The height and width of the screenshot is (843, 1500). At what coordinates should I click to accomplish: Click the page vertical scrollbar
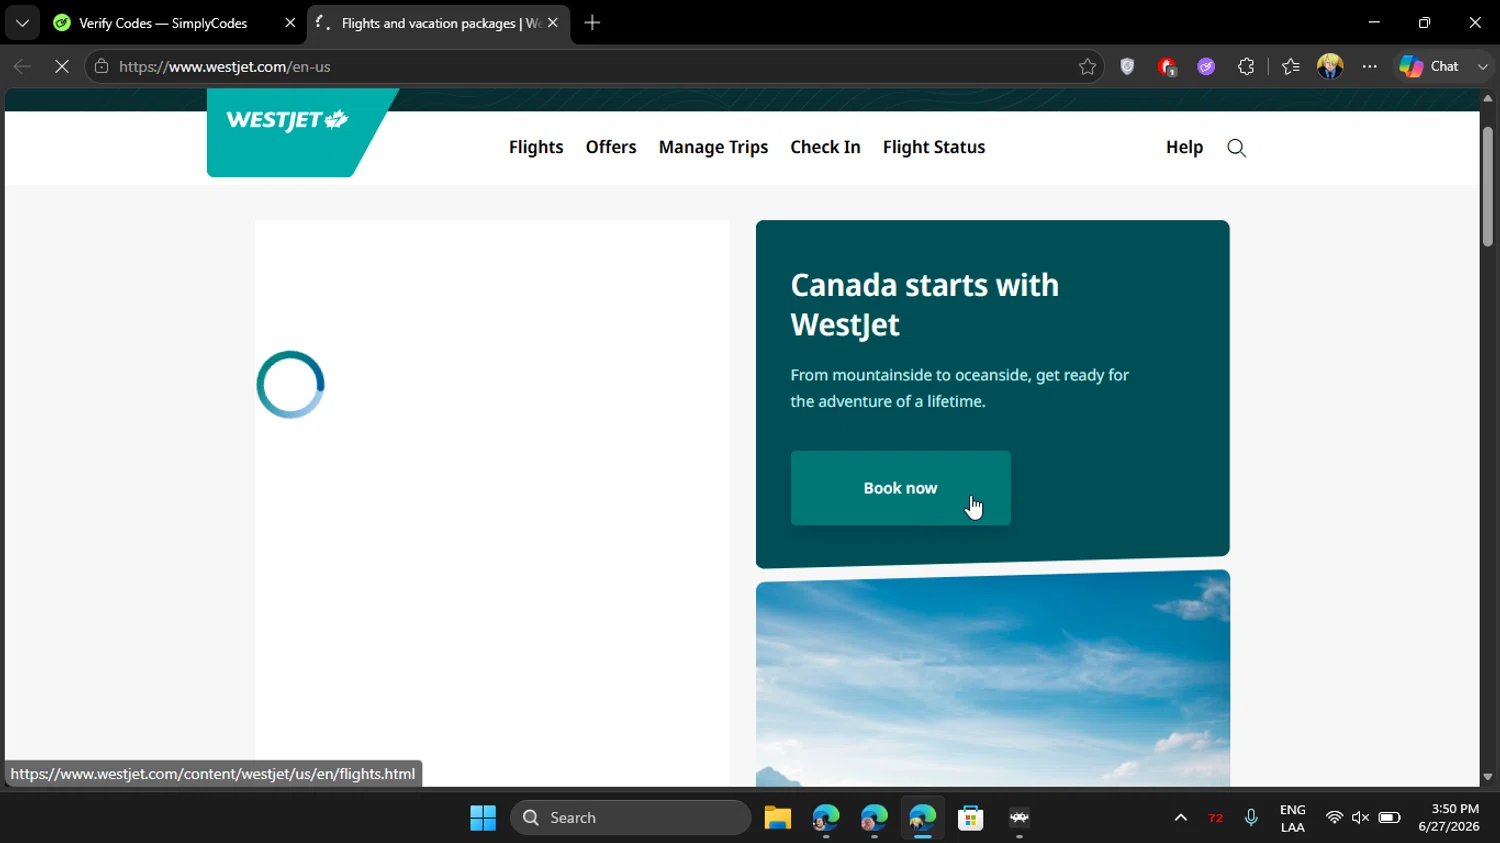(1488, 187)
